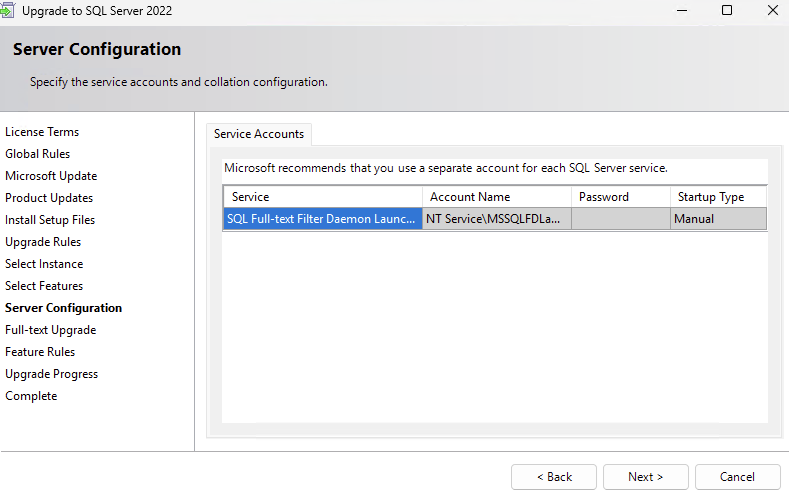
Task: Click Server Configuration step in sidebar
Action: 63,308
